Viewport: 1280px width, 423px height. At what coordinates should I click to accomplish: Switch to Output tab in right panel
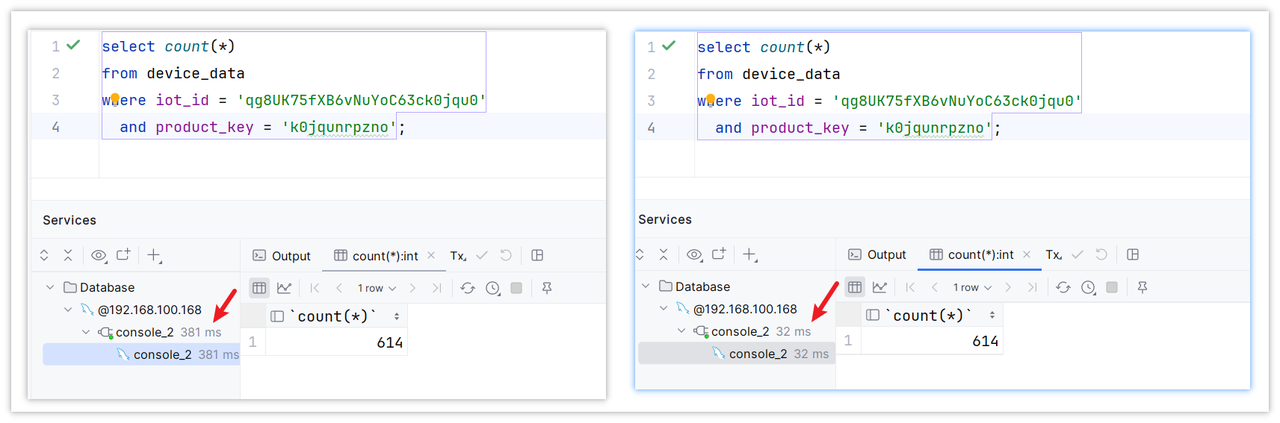877,255
